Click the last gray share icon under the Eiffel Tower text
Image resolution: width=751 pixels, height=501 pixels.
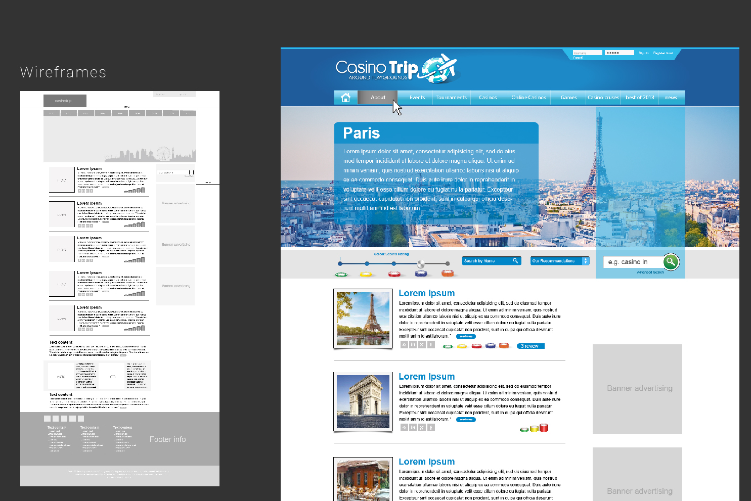(431, 344)
